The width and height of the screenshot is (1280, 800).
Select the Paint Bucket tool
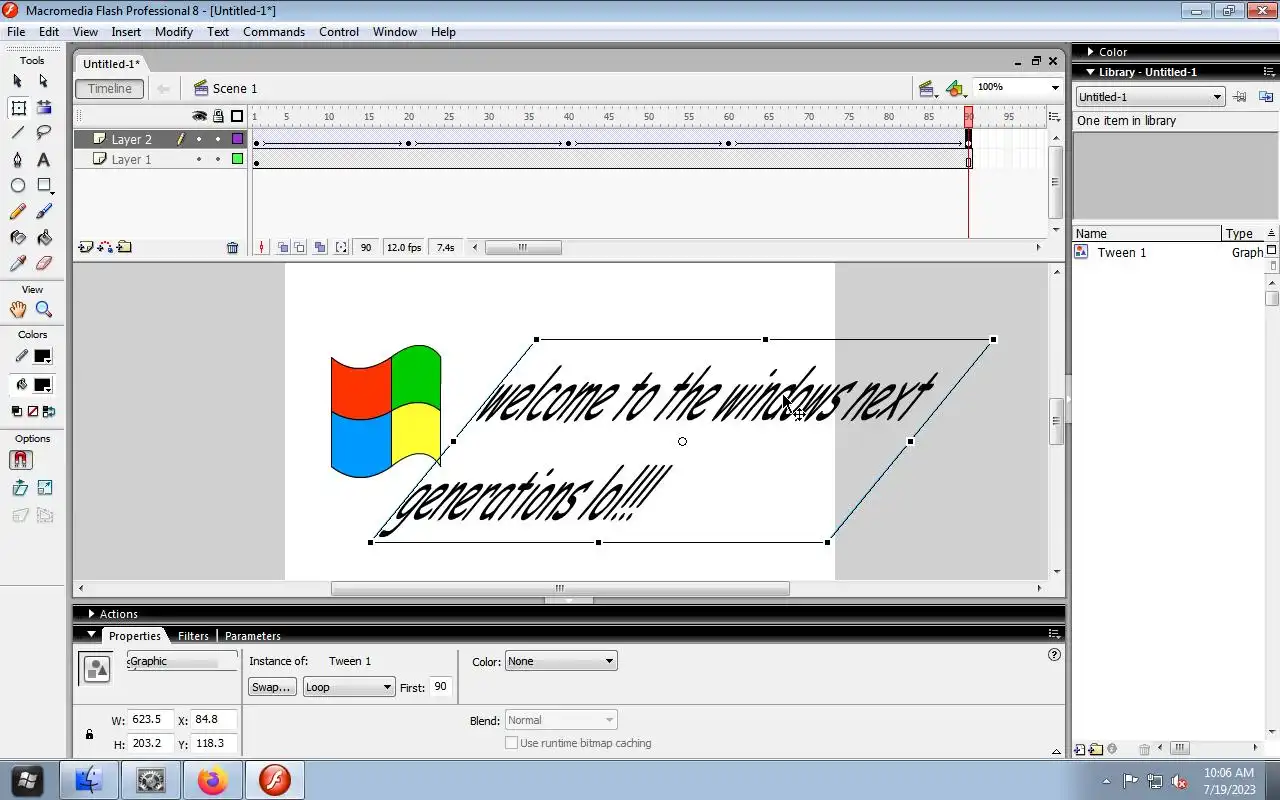point(44,238)
